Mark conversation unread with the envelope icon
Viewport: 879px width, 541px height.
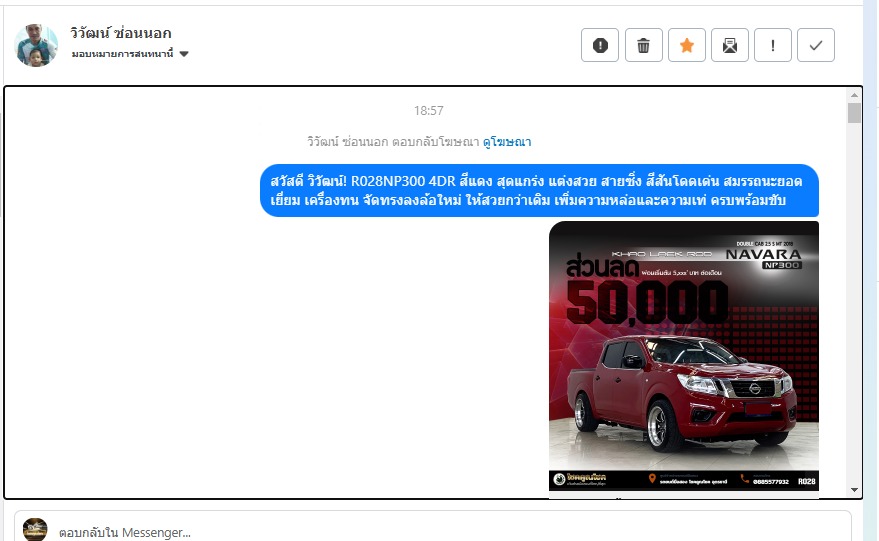click(730, 45)
